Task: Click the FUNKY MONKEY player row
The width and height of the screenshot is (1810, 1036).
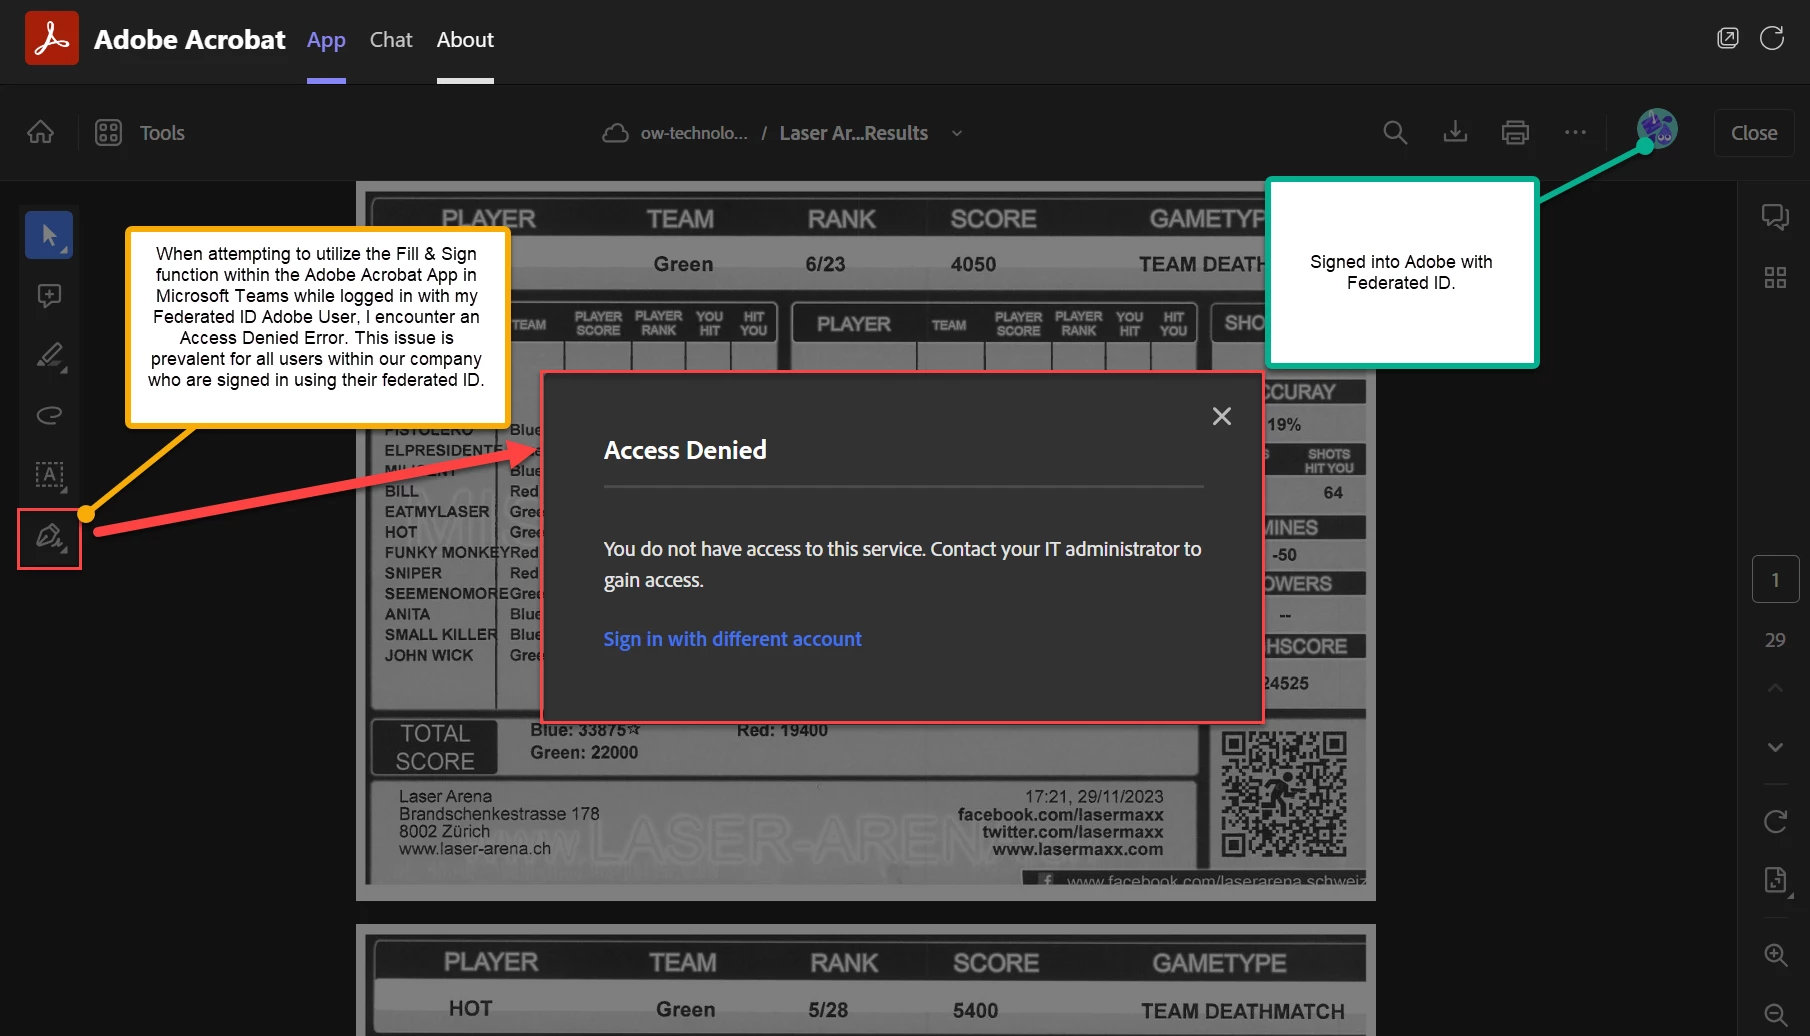Action: 447,552
